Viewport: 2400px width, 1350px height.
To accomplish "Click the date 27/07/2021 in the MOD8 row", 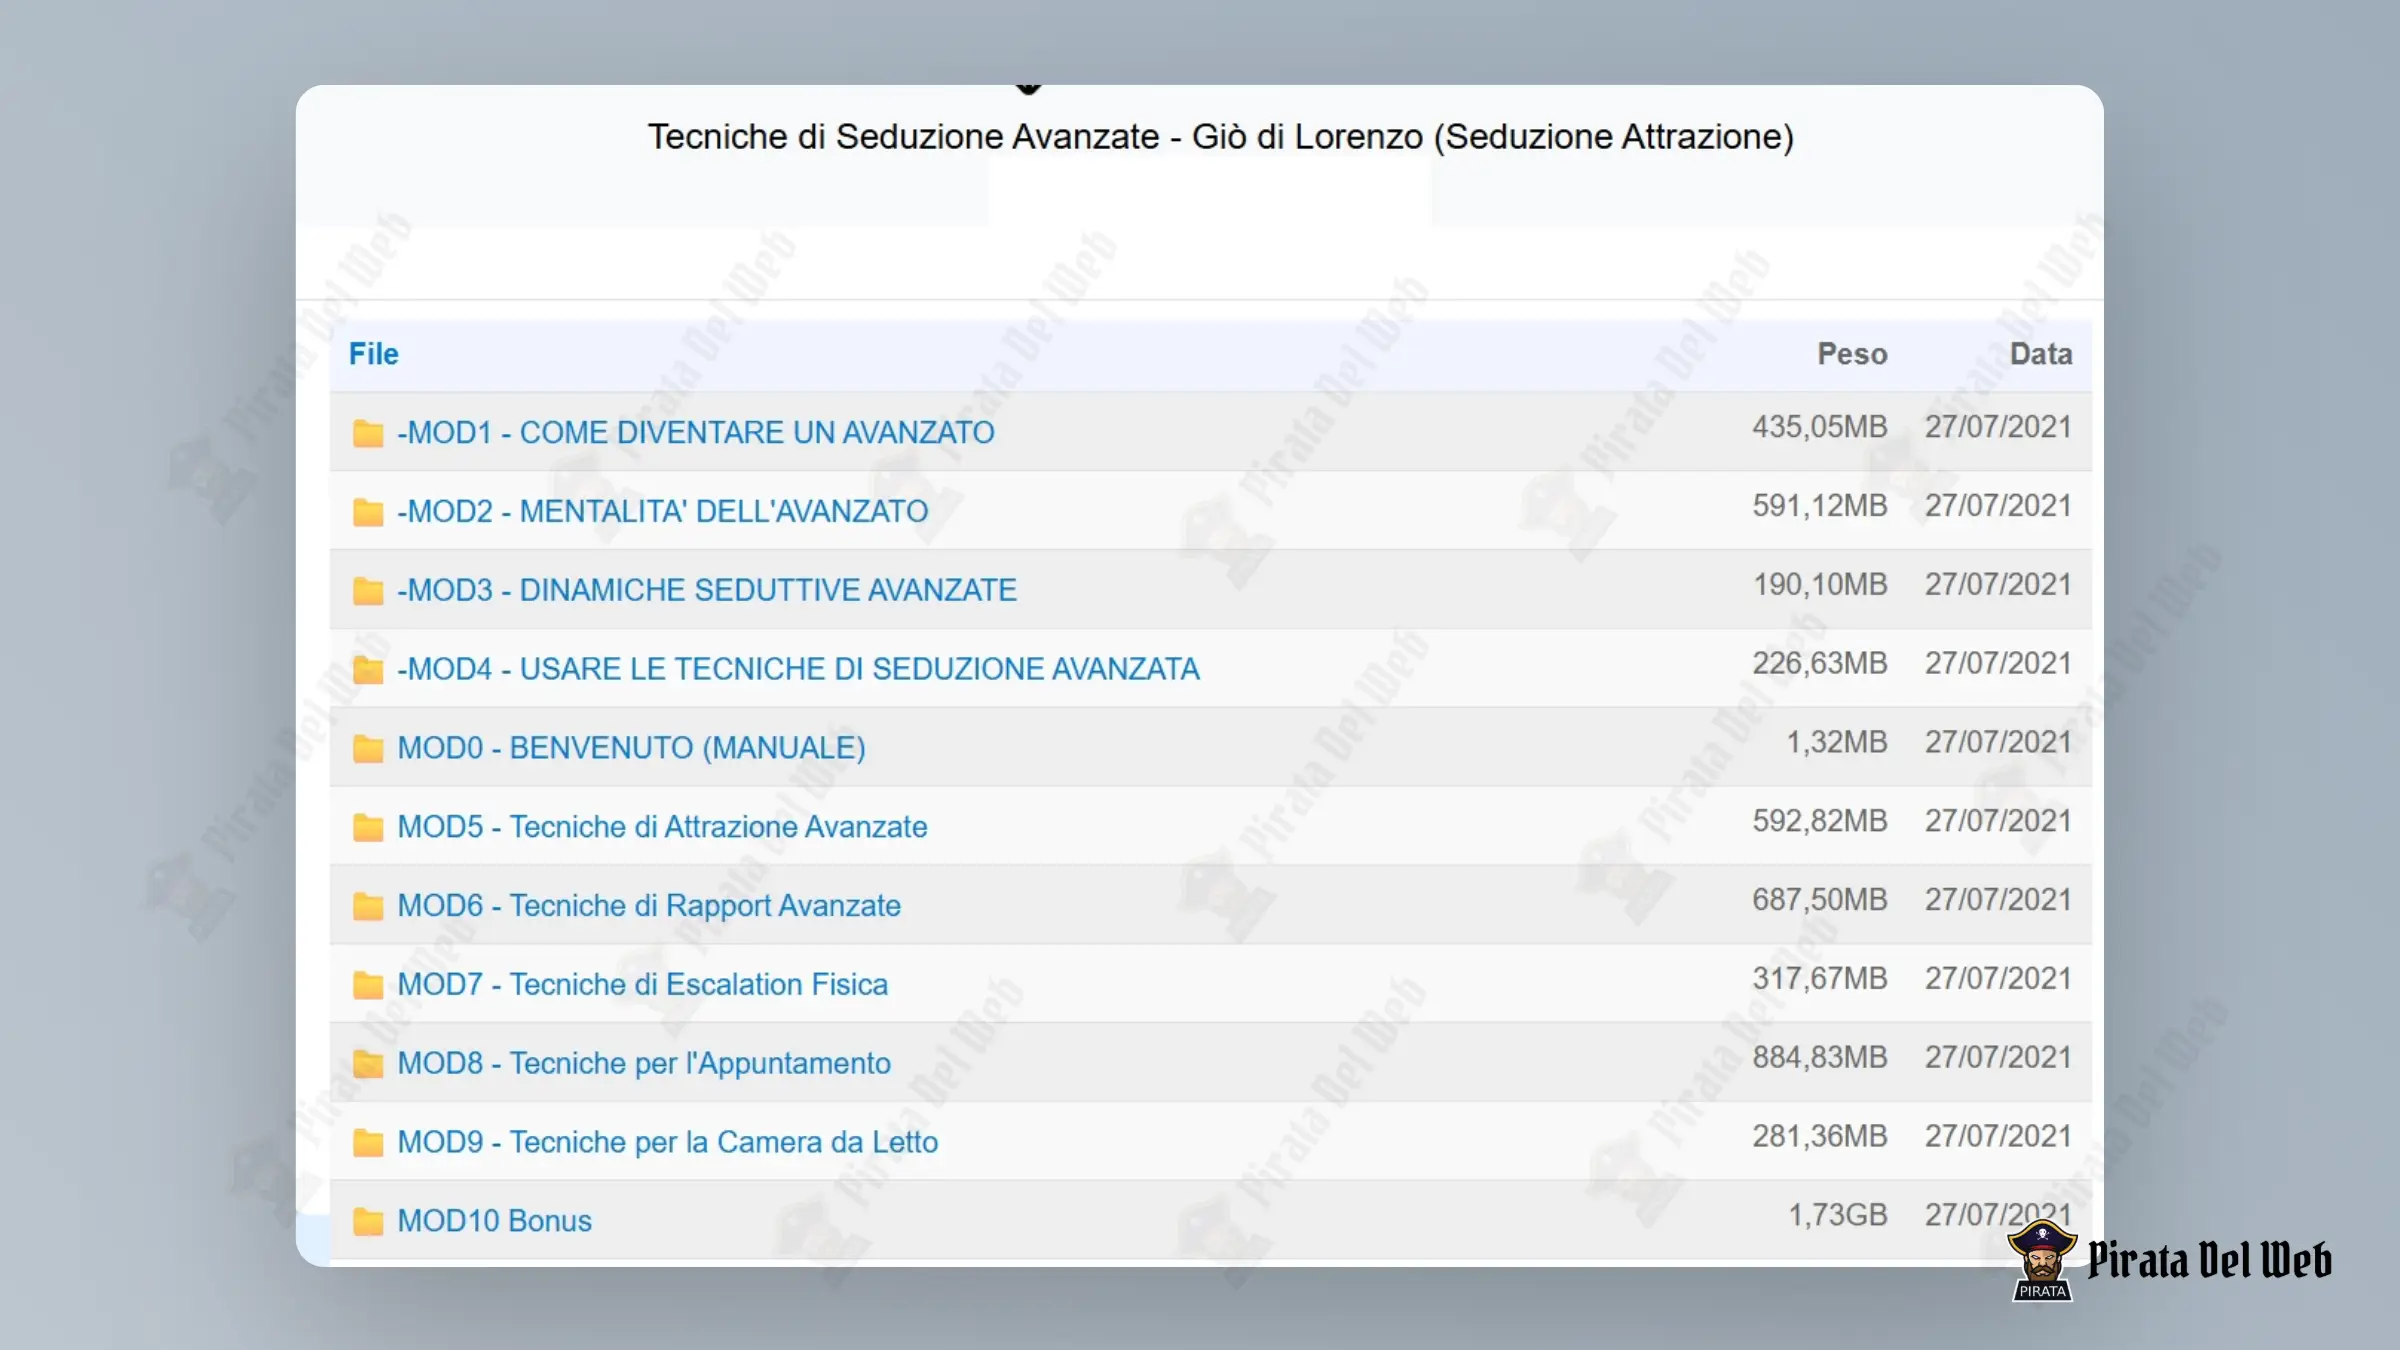I will [1998, 1058].
